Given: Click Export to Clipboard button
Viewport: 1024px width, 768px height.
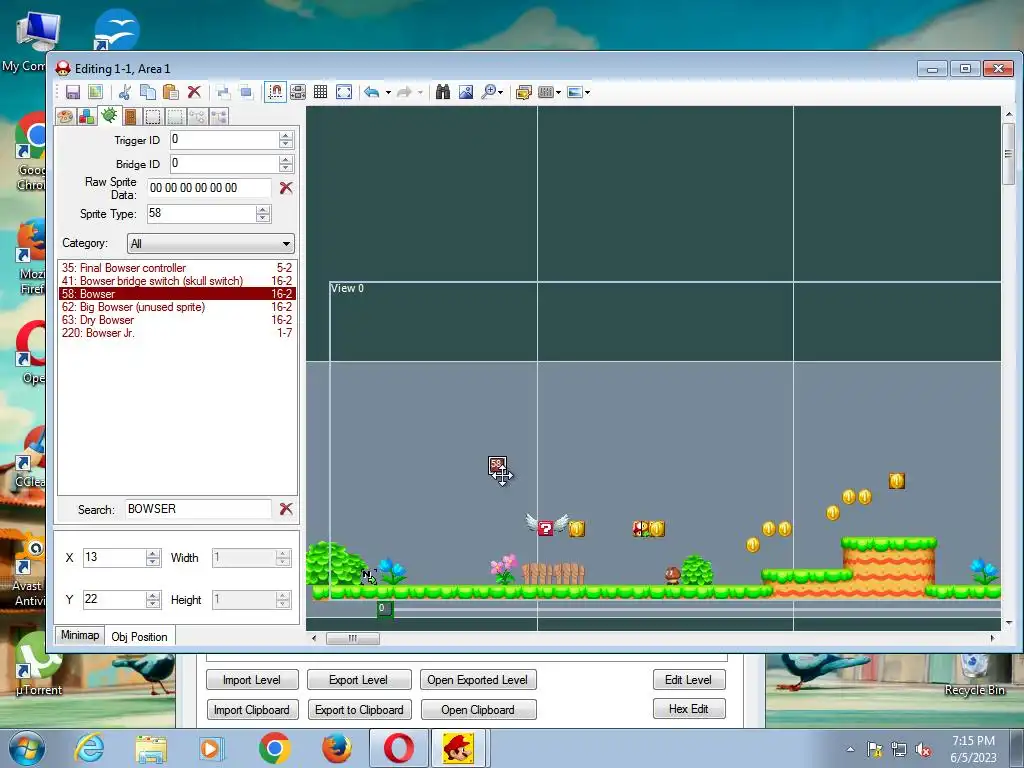Looking at the screenshot, I should coord(359,710).
